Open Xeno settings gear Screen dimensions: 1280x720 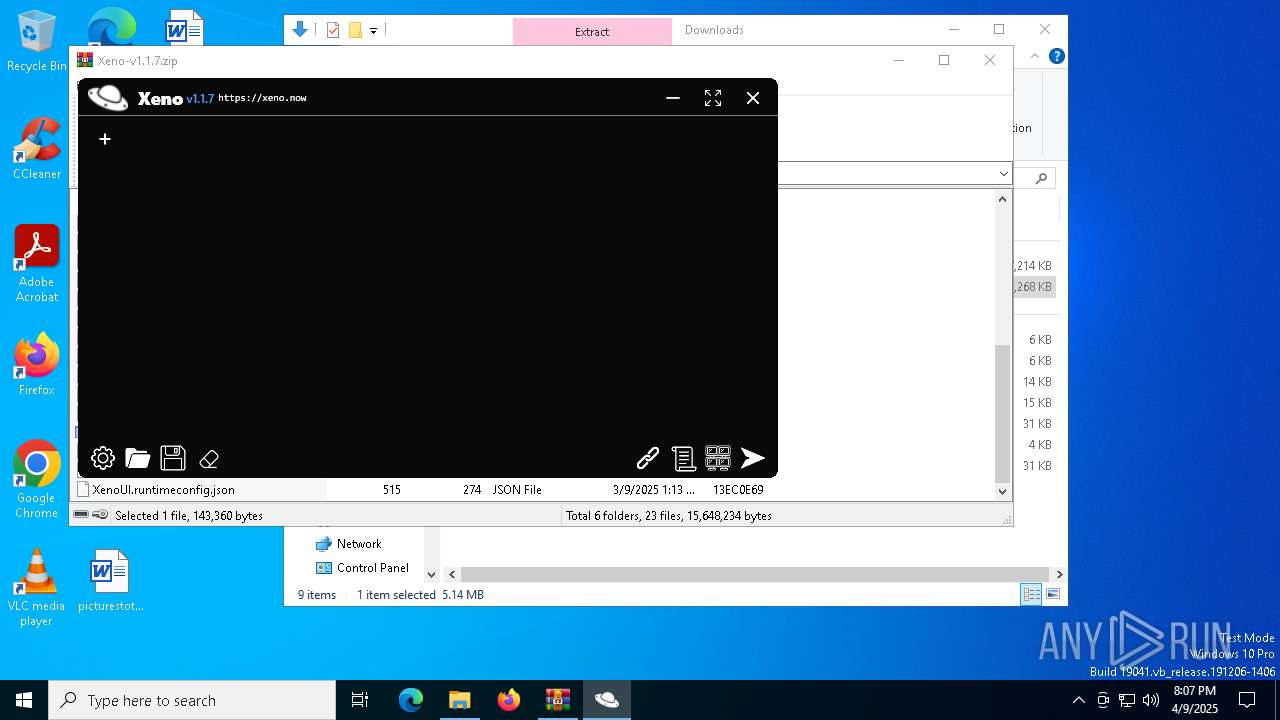[x=103, y=458]
